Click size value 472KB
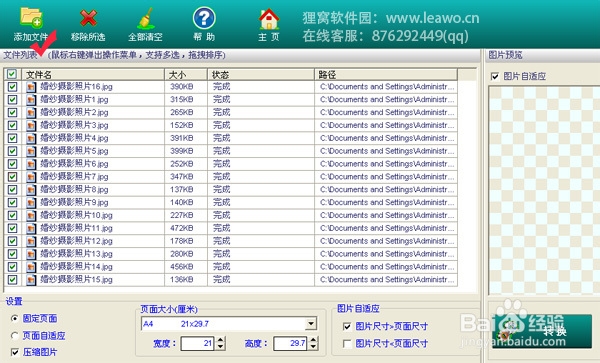This screenshot has width=600, height=363. [182, 228]
